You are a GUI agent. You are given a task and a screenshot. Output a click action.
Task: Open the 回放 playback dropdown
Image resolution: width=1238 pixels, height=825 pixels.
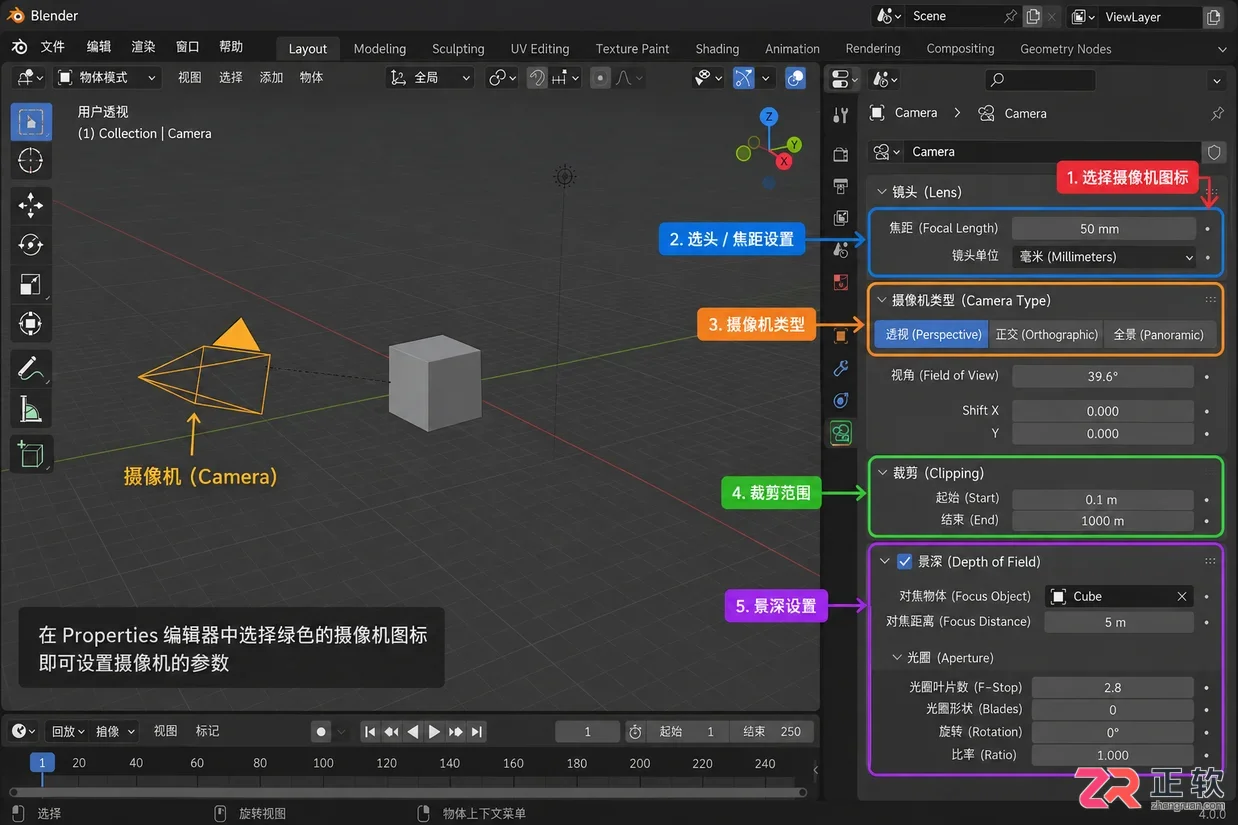tap(68, 732)
